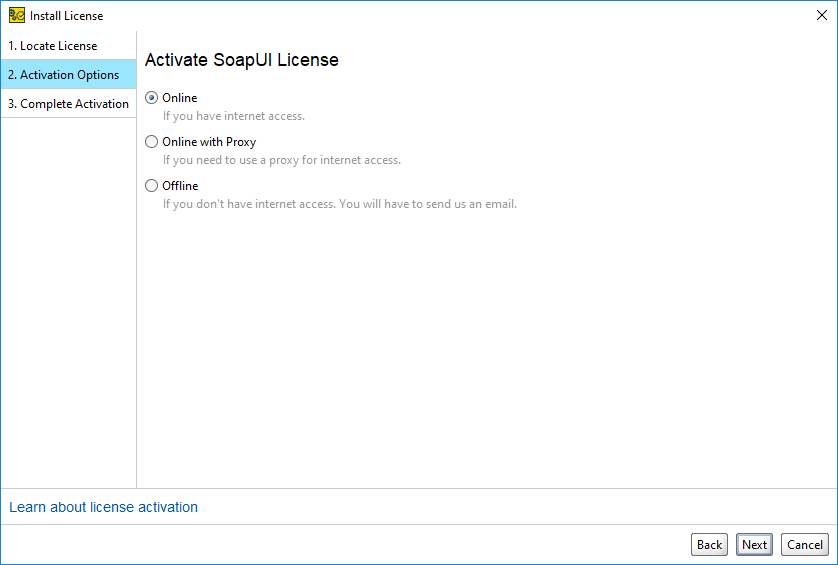The image size is (838, 565).
Task: Cancel the license installation
Action: point(805,545)
